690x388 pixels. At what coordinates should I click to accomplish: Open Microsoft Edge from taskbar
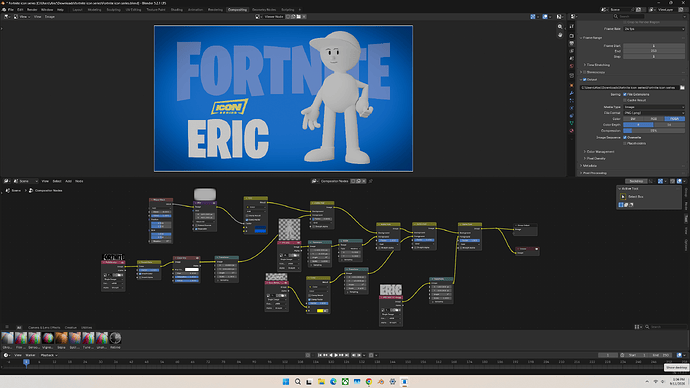(333, 381)
